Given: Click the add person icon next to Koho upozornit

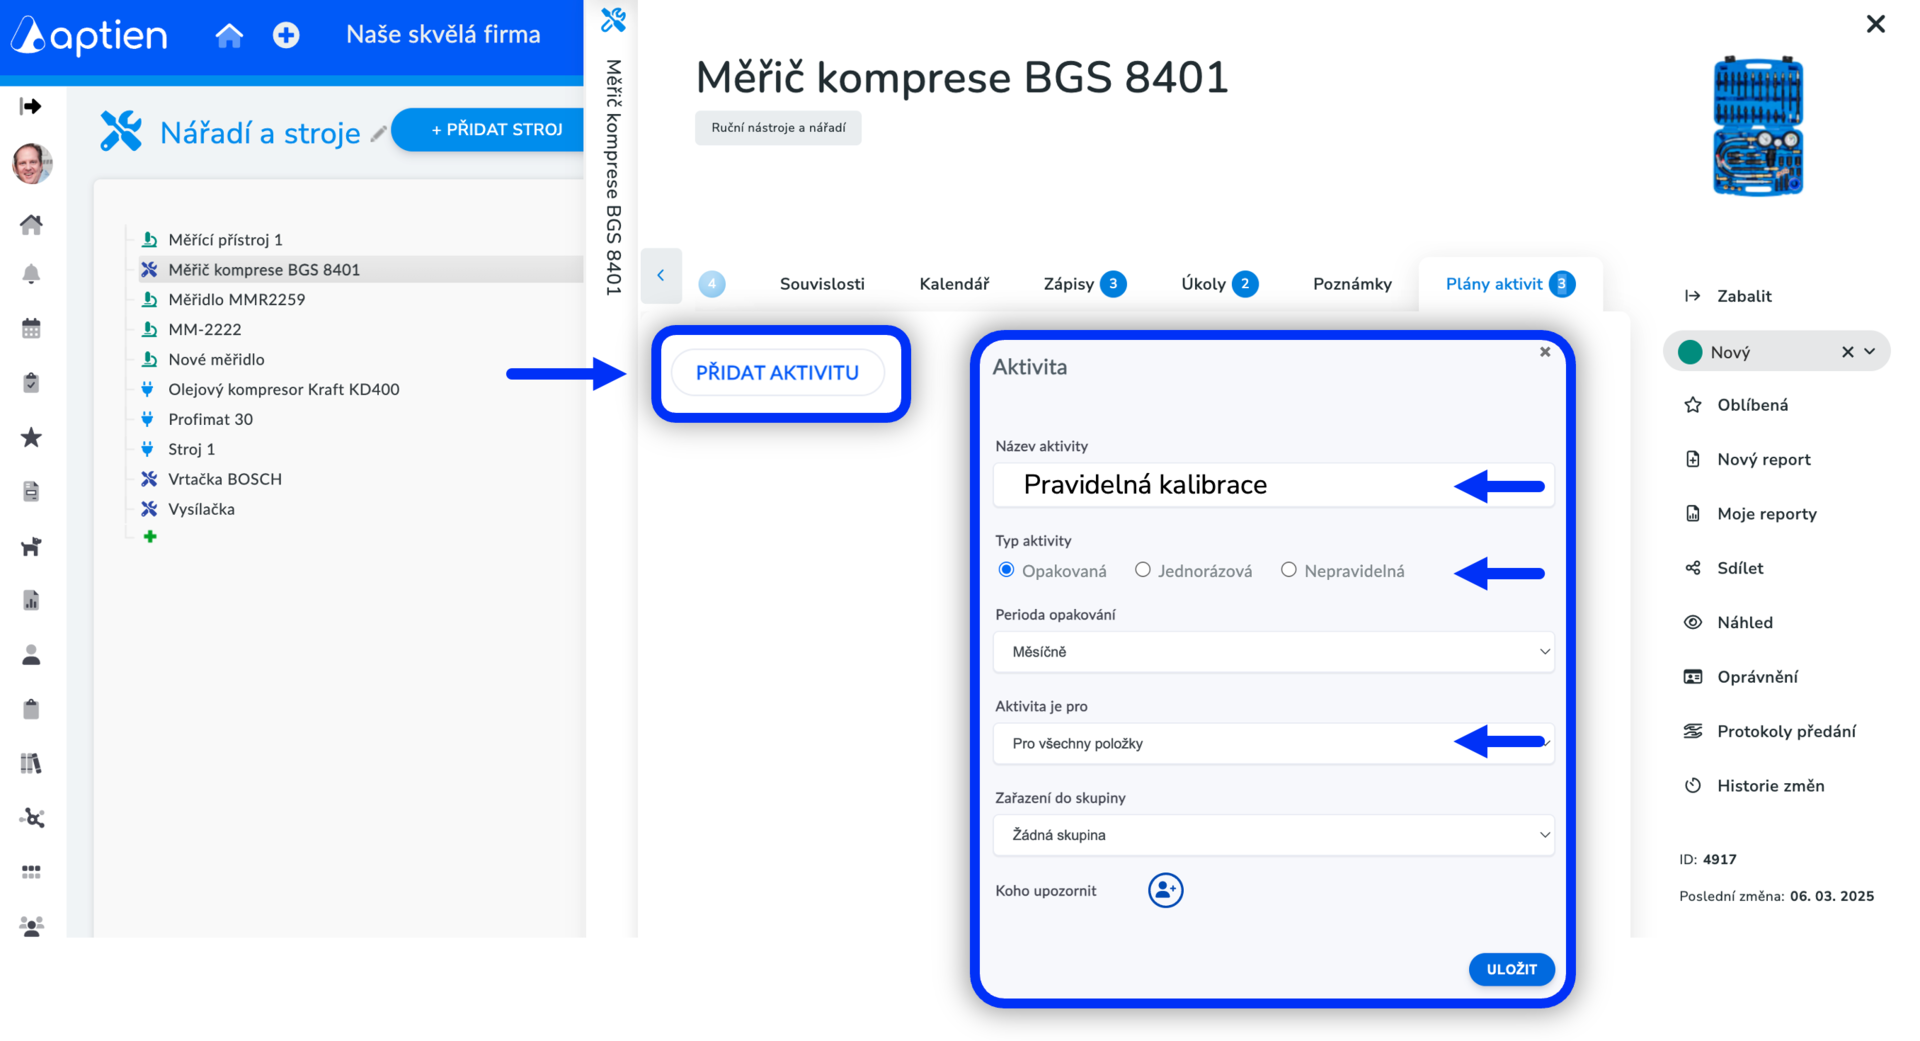Looking at the screenshot, I should tap(1165, 890).
